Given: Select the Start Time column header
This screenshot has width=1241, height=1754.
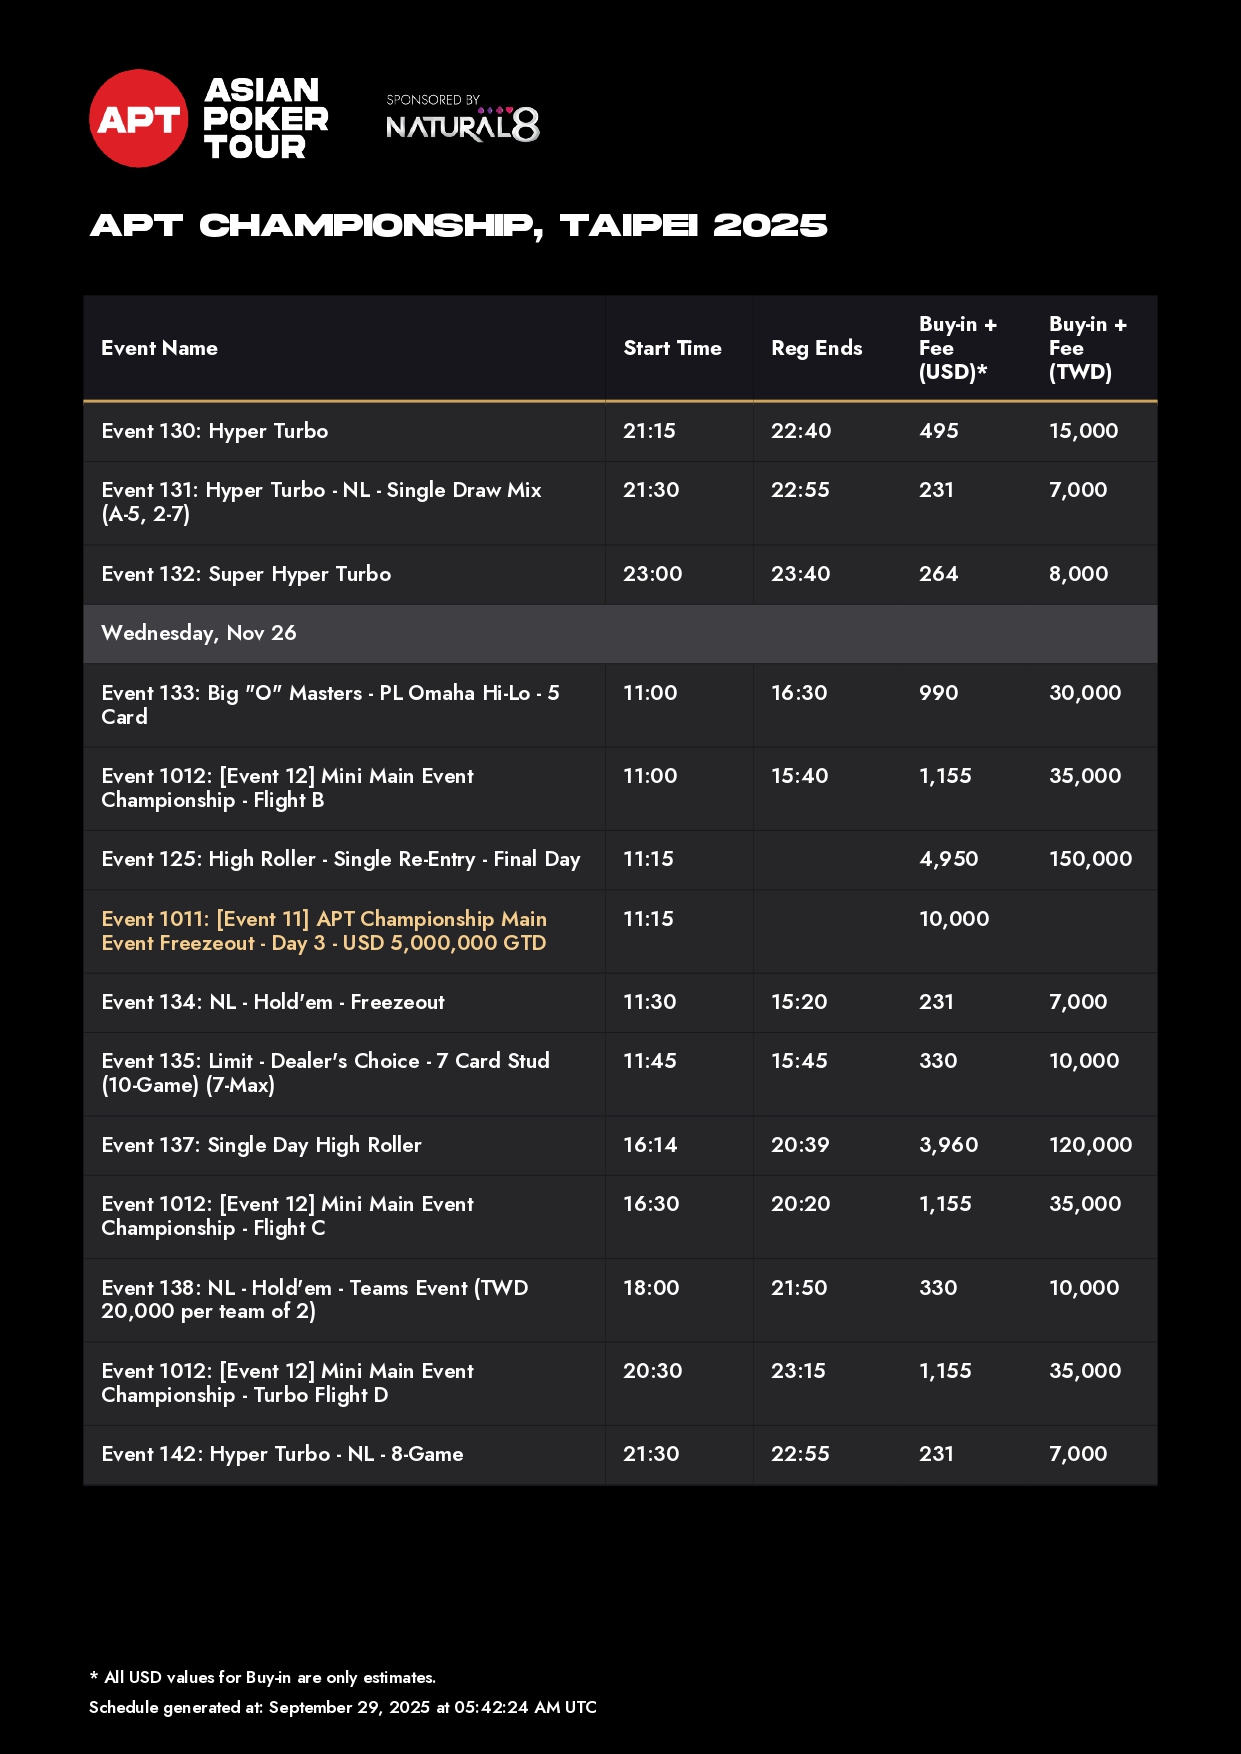Looking at the screenshot, I should [x=672, y=348].
